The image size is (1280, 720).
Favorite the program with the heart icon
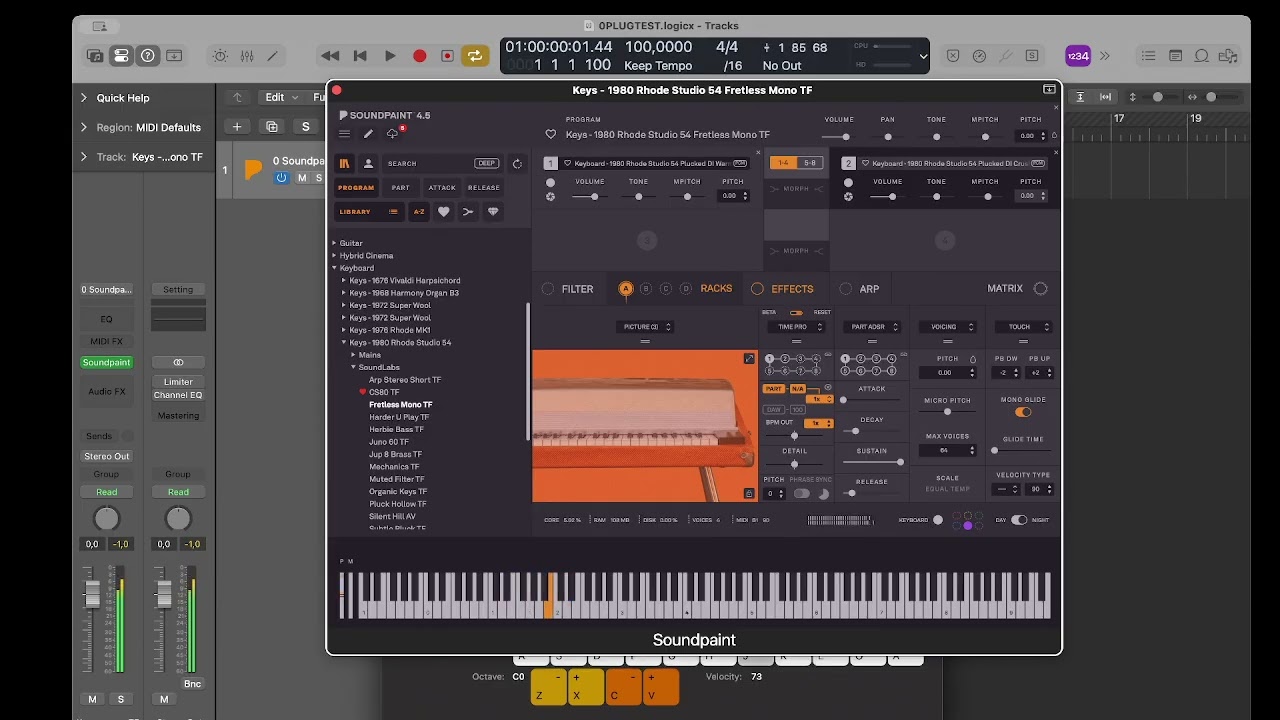click(x=550, y=134)
